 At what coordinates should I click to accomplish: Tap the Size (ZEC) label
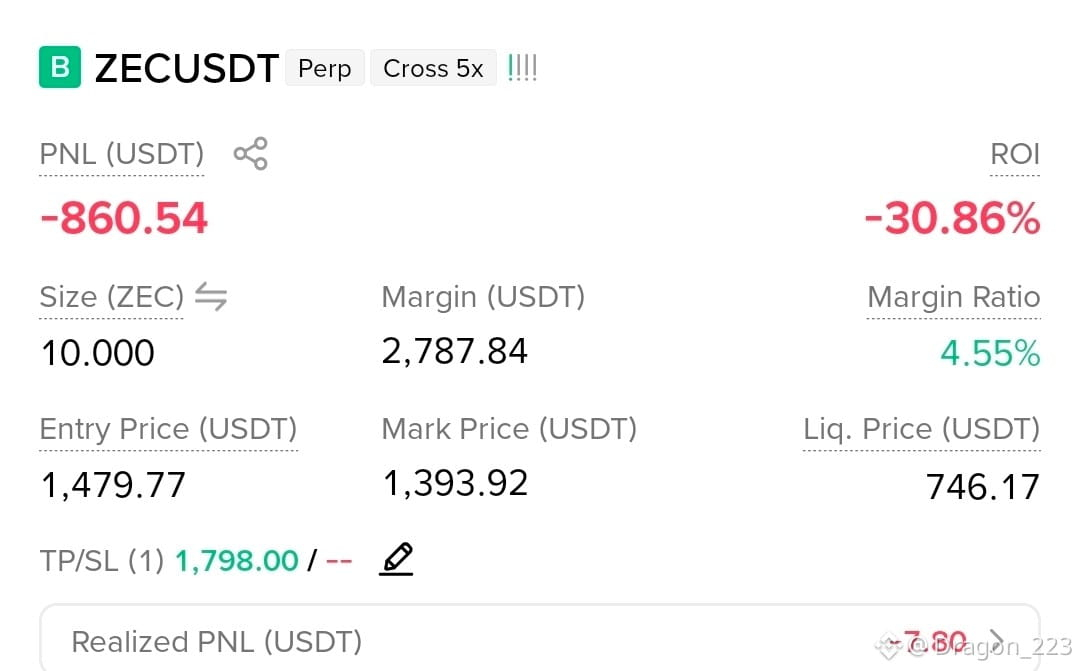(112, 297)
